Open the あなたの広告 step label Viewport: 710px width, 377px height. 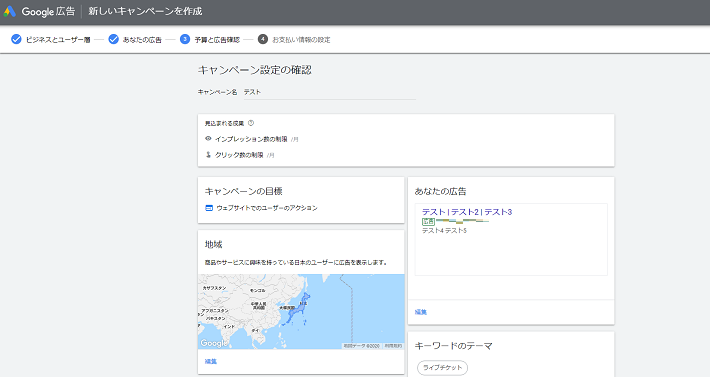142,40
